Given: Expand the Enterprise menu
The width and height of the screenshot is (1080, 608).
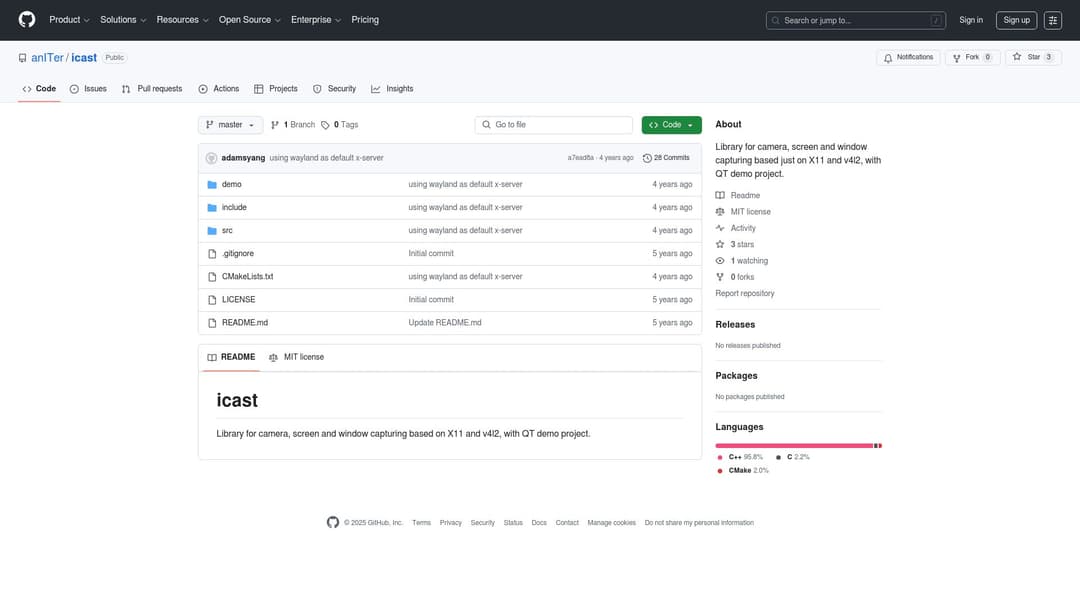Looking at the screenshot, I should click(315, 20).
